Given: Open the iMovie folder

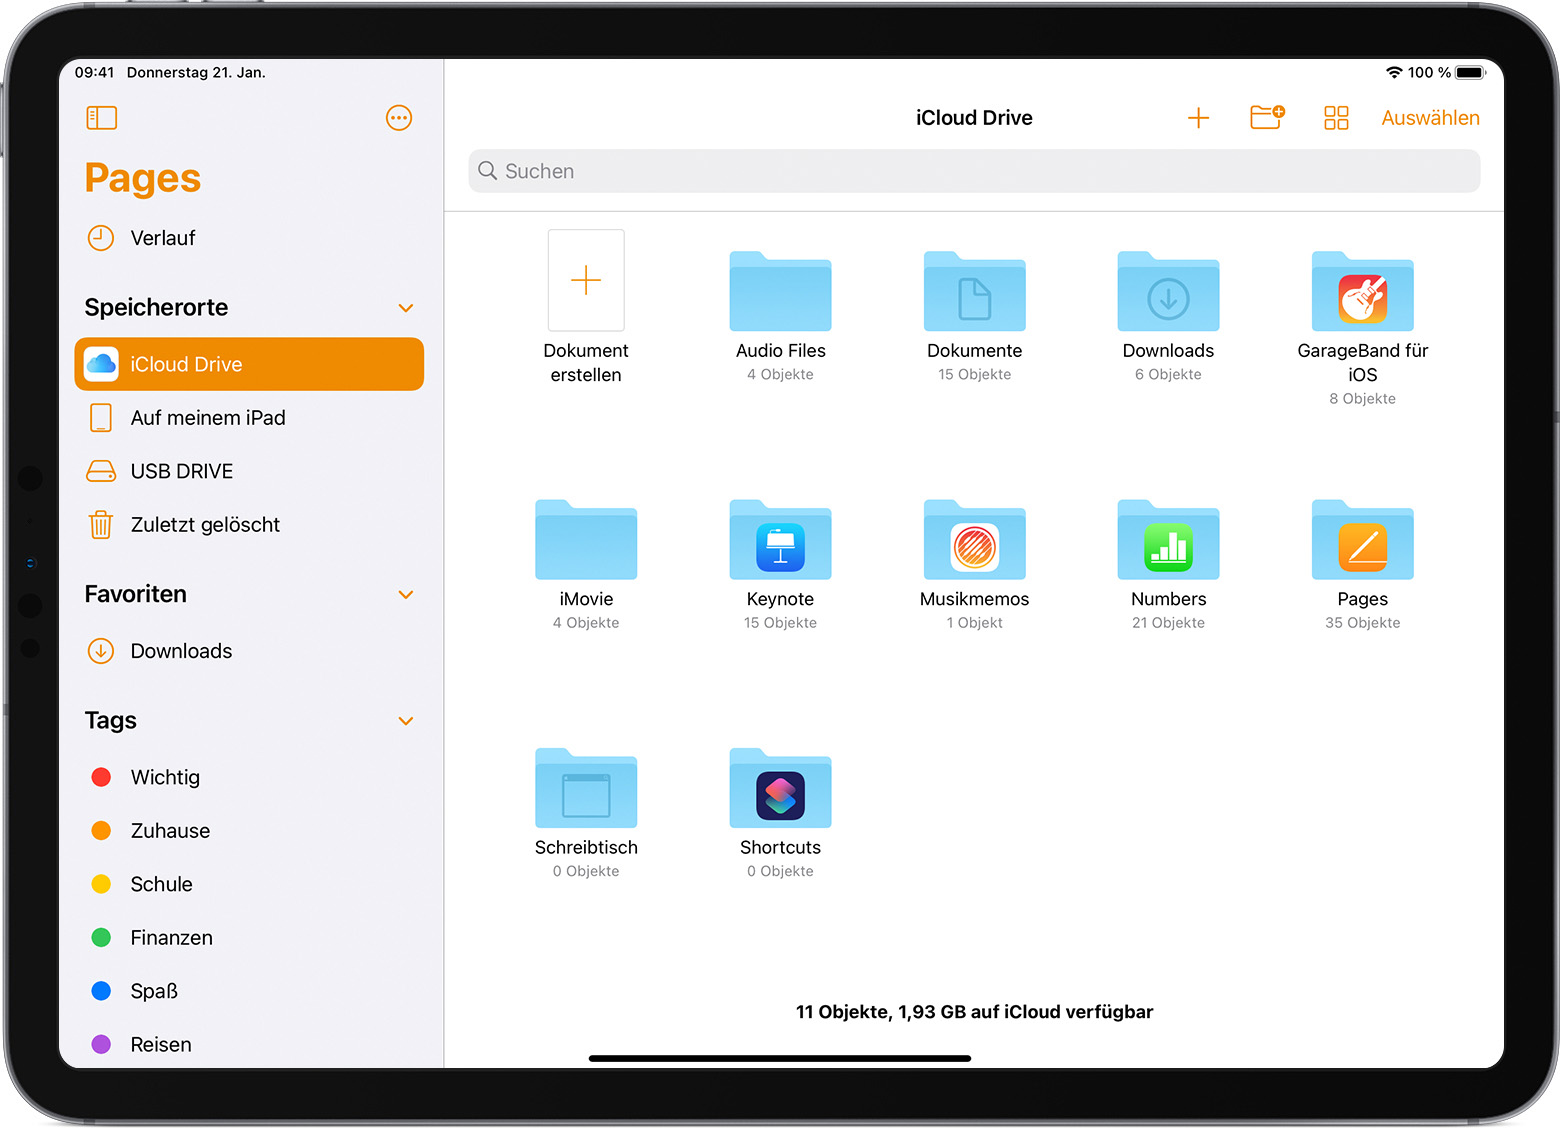Looking at the screenshot, I should (x=586, y=566).
